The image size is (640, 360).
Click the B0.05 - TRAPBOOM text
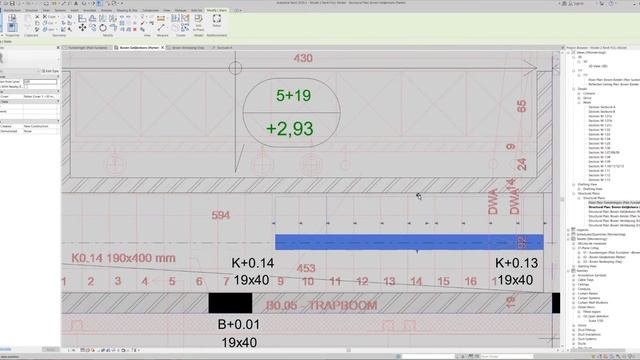[321, 305]
